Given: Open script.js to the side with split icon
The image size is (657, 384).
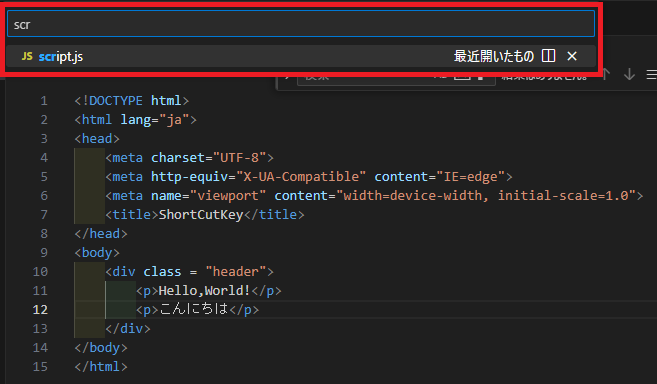Looking at the screenshot, I should (x=548, y=56).
